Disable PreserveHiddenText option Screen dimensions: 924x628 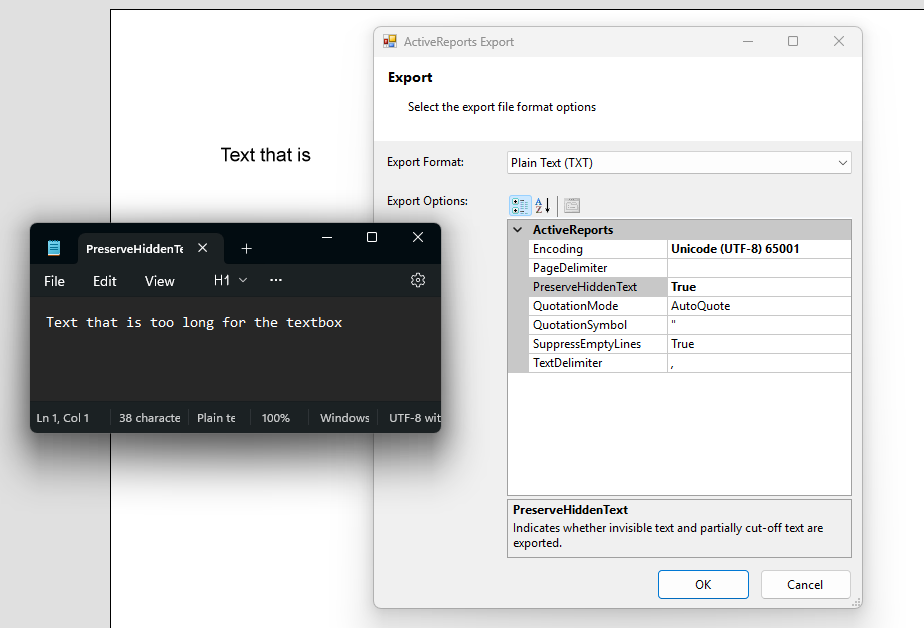[x=760, y=286]
